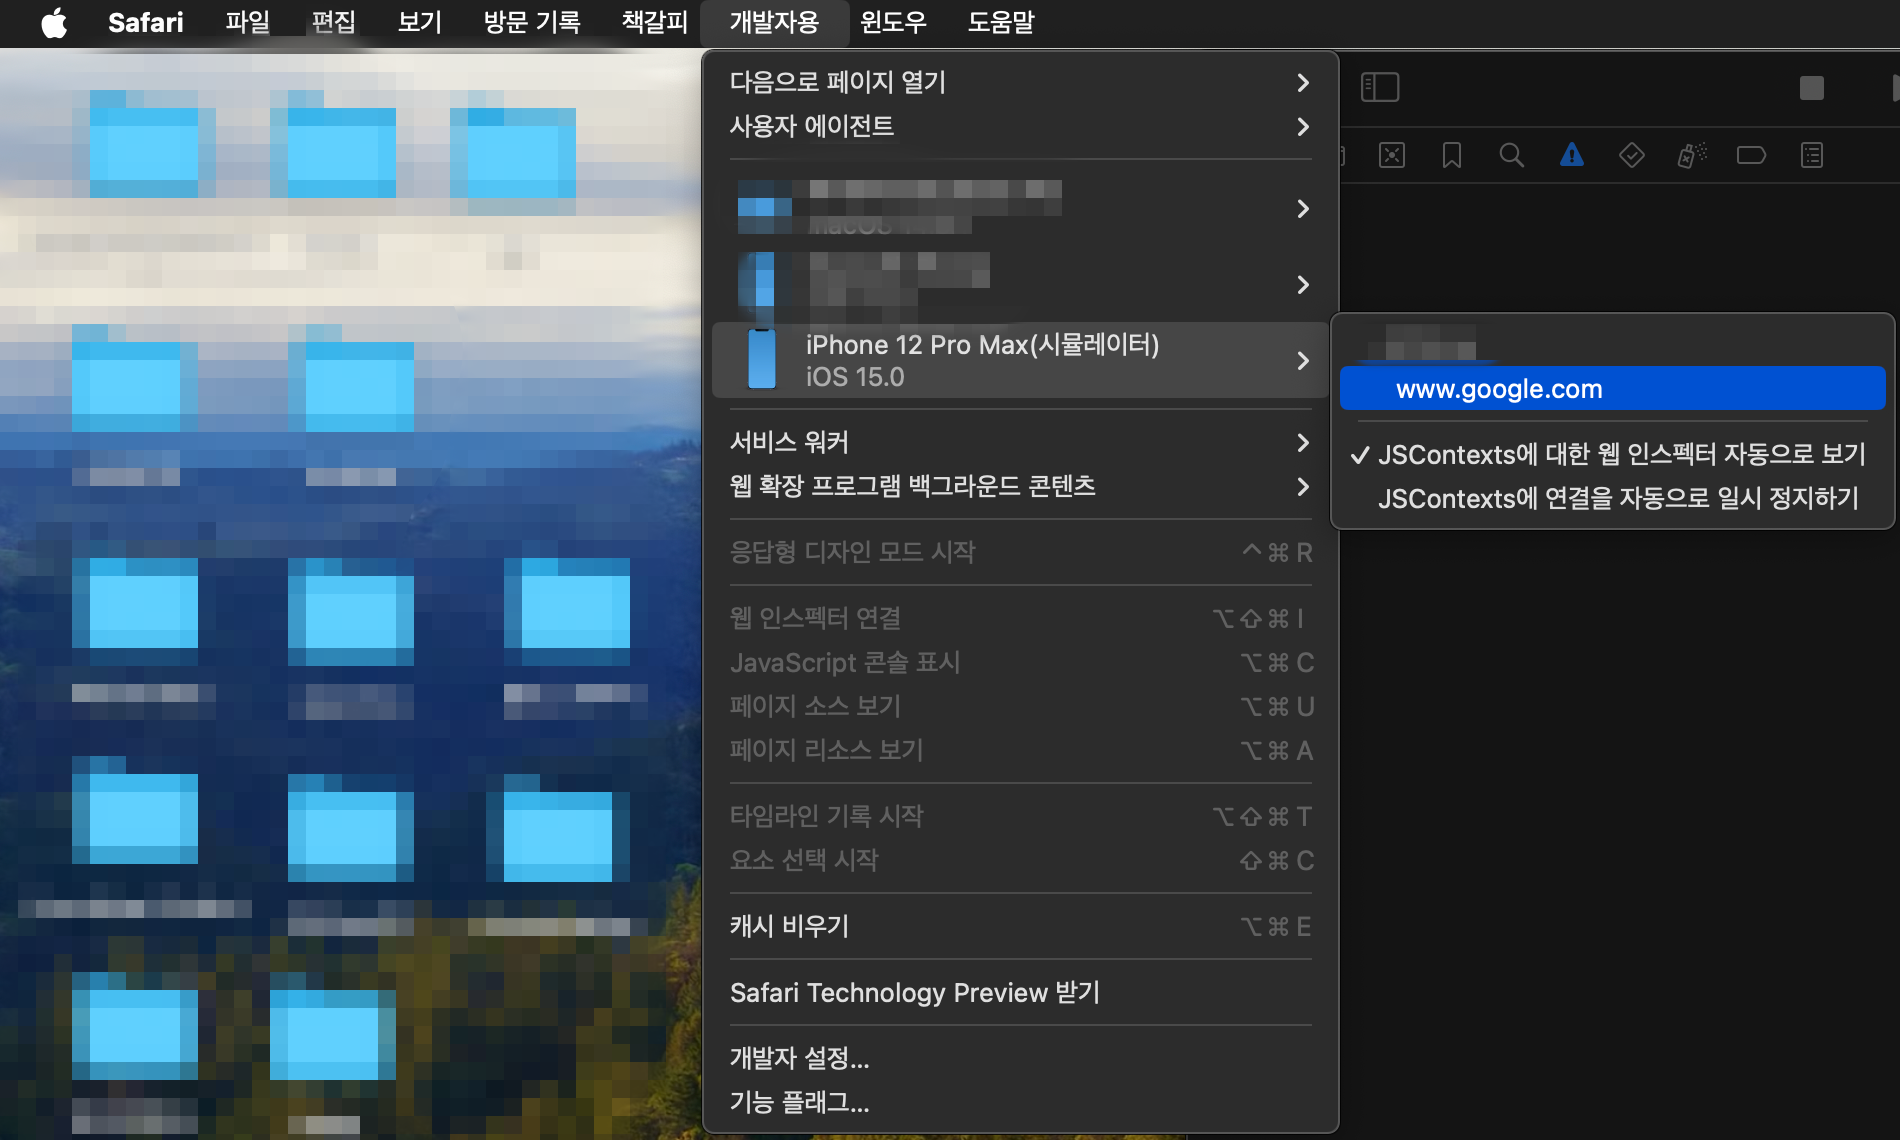This screenshot has width=1900, height=1140.
Task: Open the 책갈피 menu
Action: (x=654, y=22)
